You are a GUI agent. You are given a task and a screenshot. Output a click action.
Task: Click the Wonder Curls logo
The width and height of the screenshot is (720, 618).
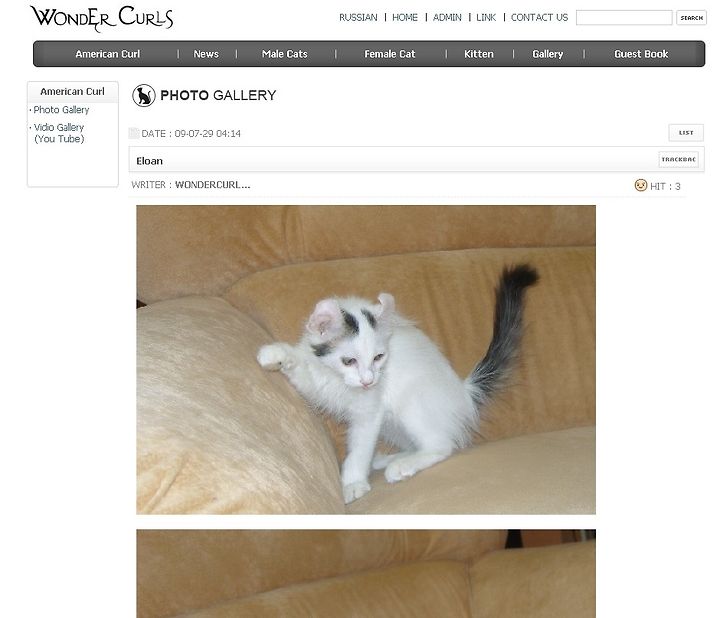tap(102, 18)
